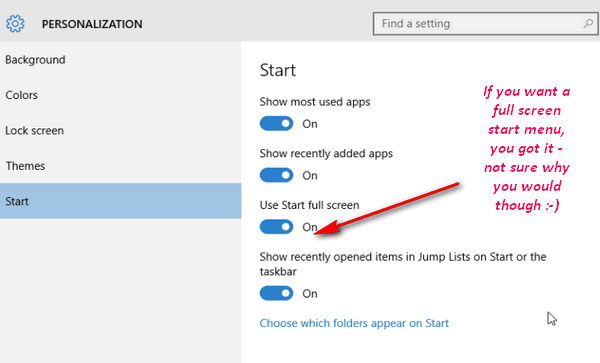600x363 pixels.
Task: Go to Lock screen settings
Action: [x=121, y=130]
